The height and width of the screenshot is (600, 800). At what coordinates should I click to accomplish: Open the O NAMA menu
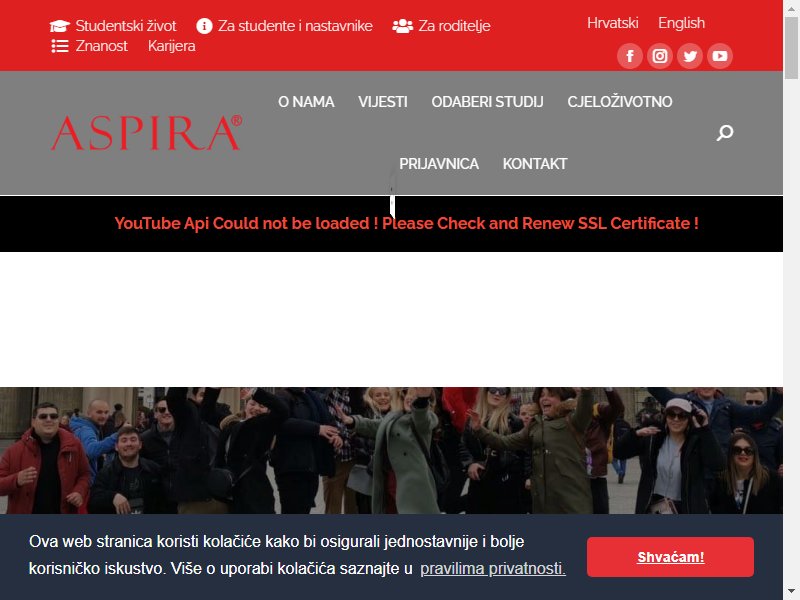(306, 102)
